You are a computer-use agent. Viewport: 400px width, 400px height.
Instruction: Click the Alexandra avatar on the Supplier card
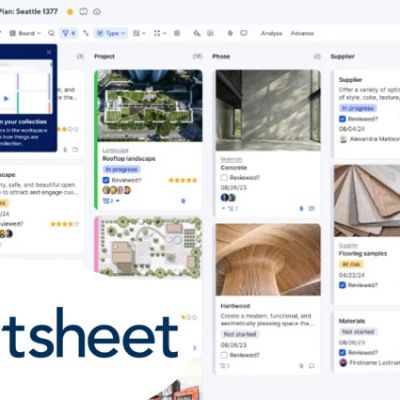point(343,139)
